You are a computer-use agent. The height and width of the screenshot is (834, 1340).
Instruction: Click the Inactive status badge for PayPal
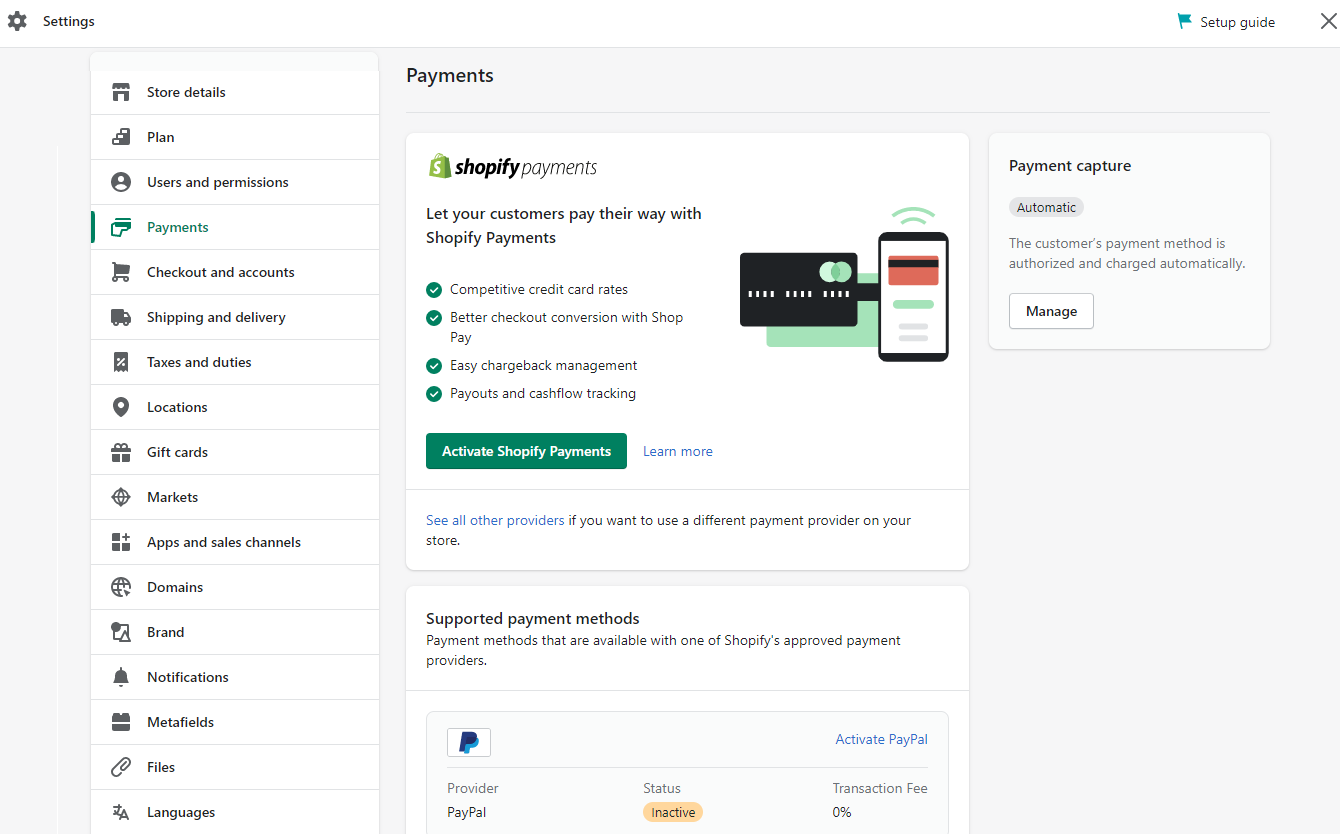click(x=673, y=812)
